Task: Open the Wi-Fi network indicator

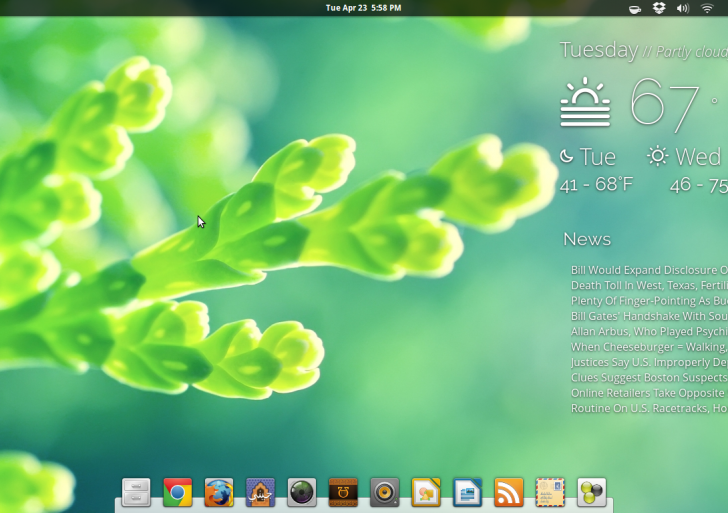Action: pos(707,8)
